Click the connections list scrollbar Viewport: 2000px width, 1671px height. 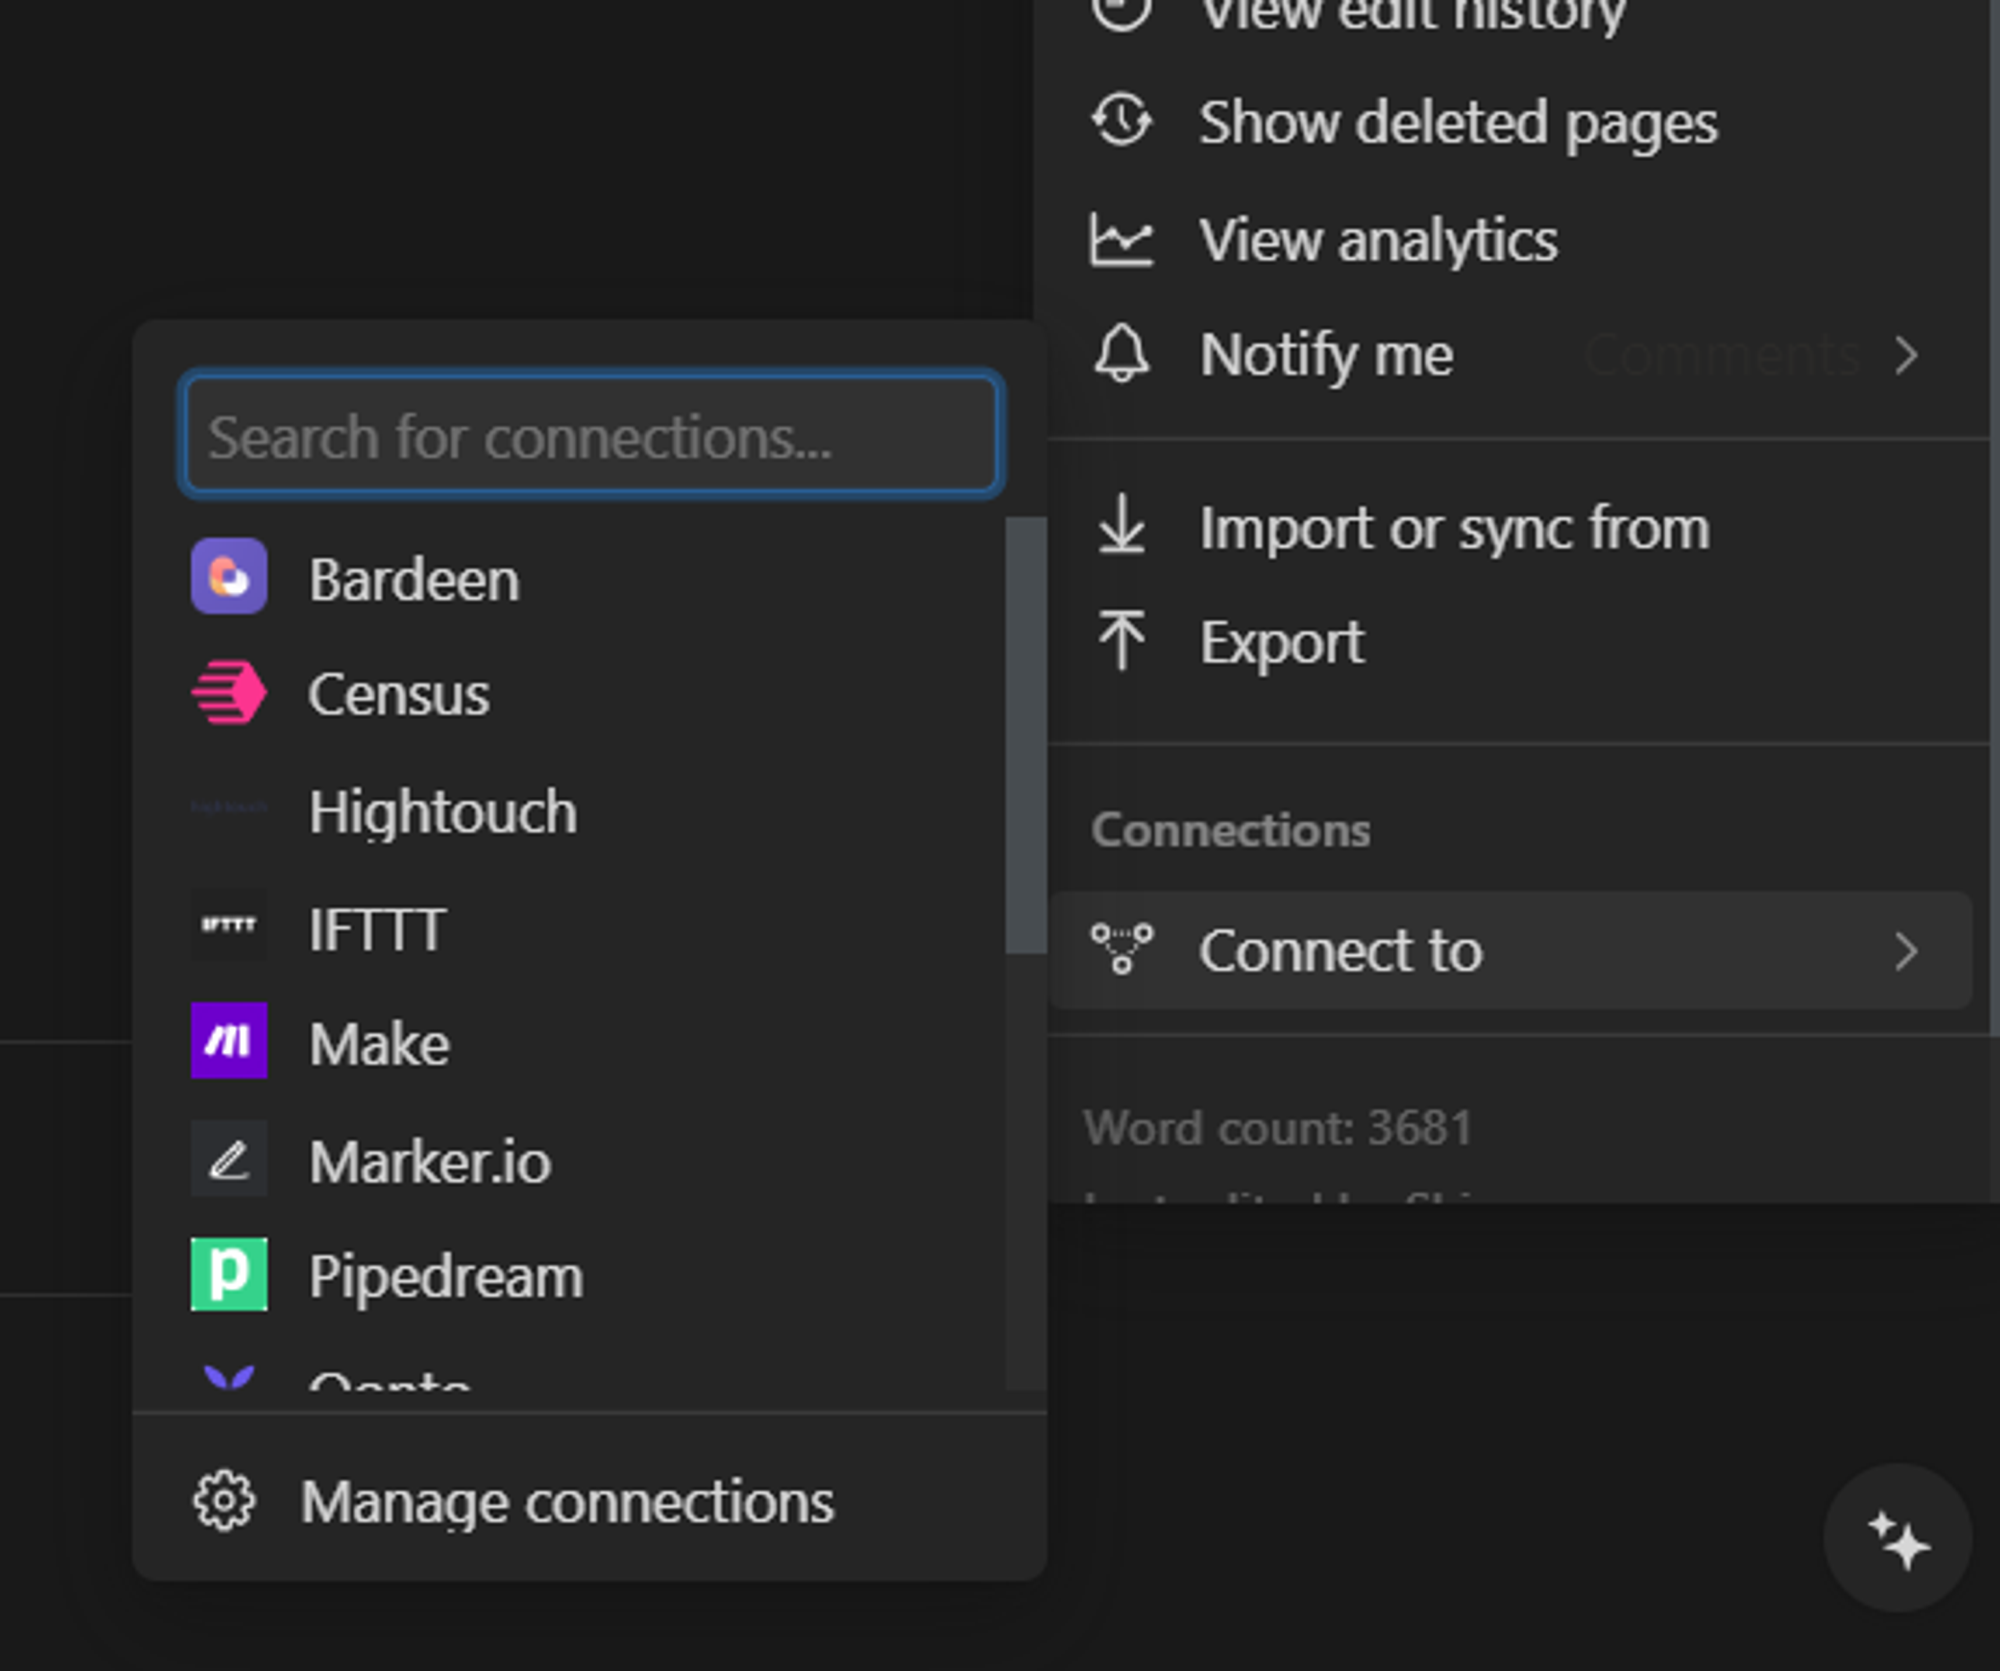1025,735
